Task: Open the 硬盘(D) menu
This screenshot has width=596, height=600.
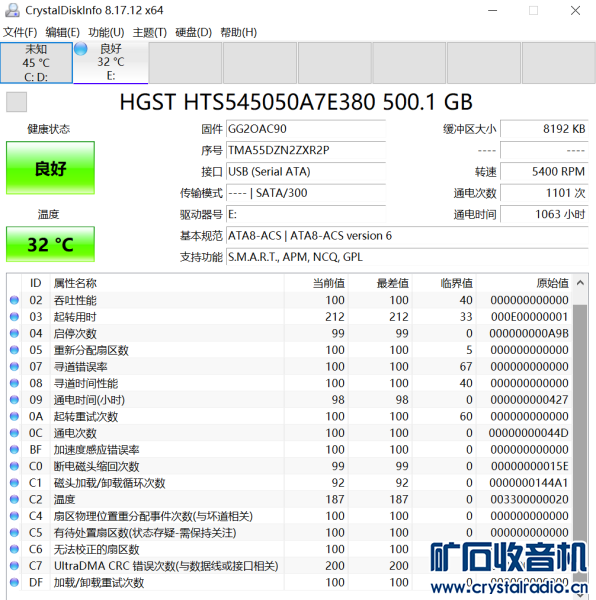Action: click(x=193, y=32)
